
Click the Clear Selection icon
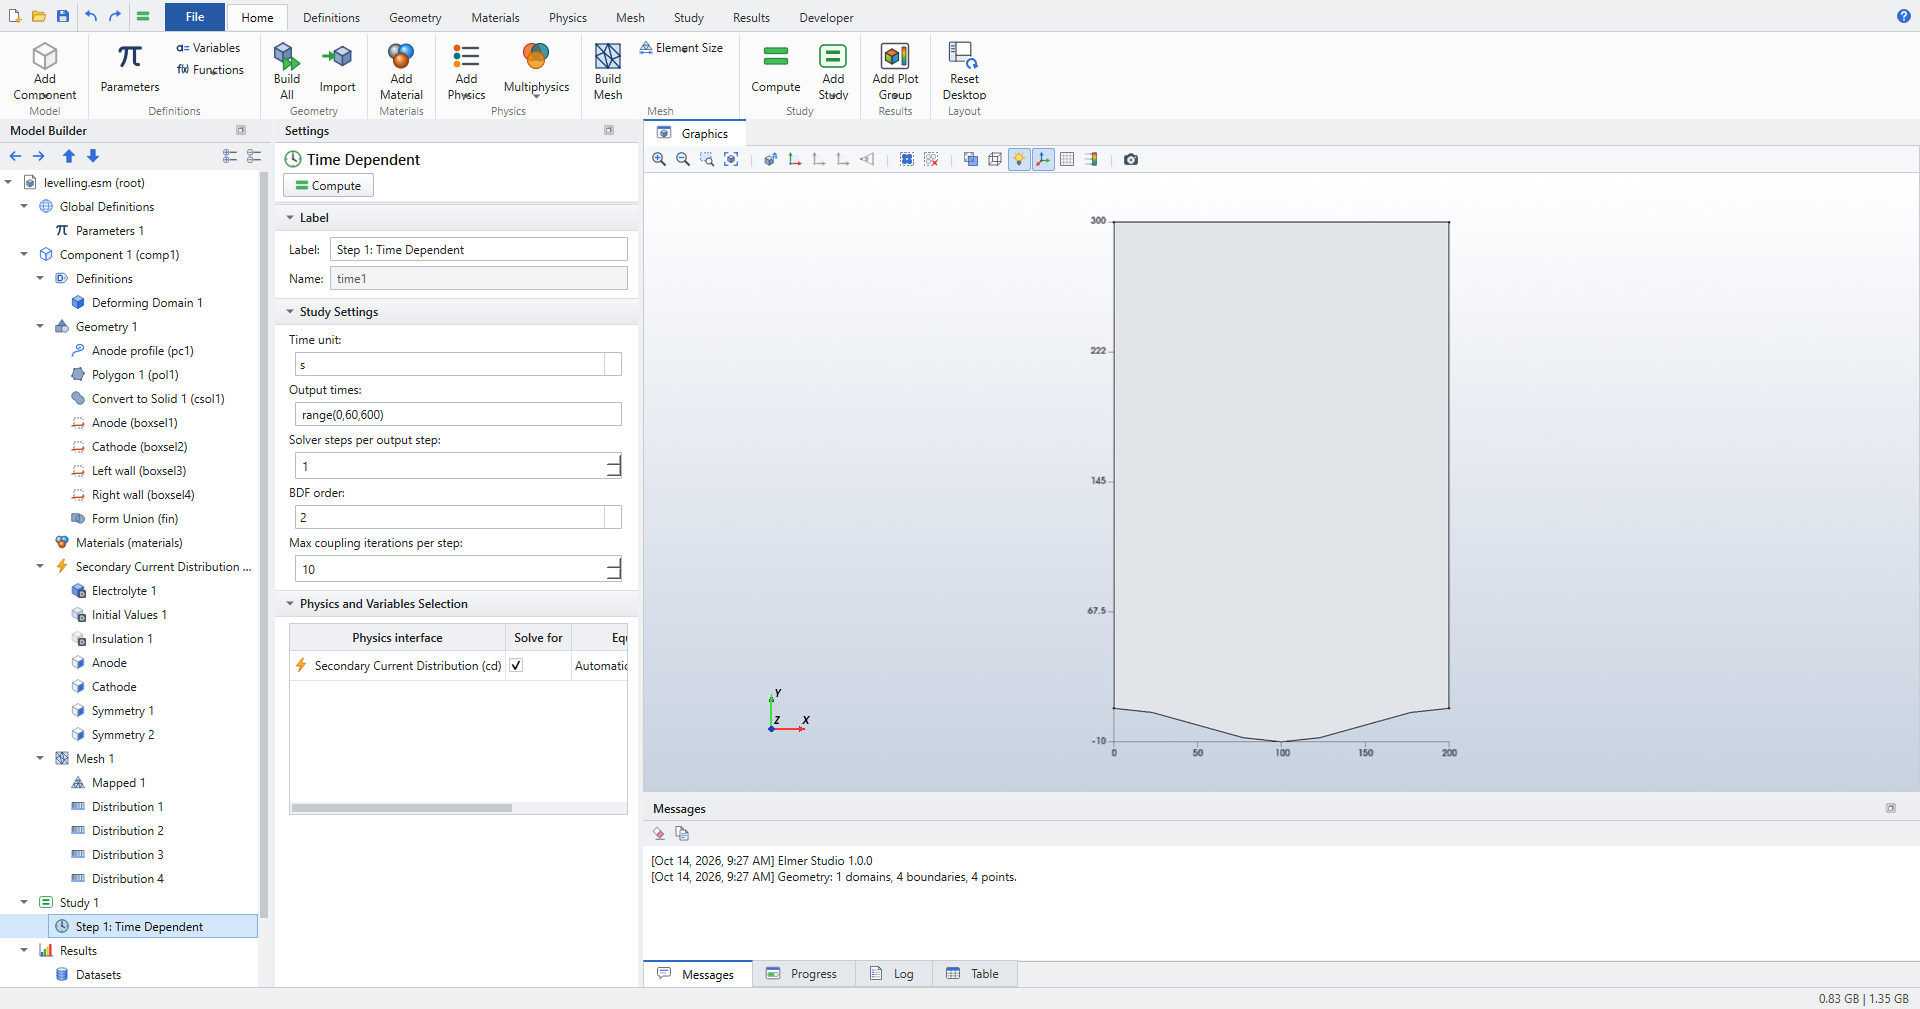931,159
